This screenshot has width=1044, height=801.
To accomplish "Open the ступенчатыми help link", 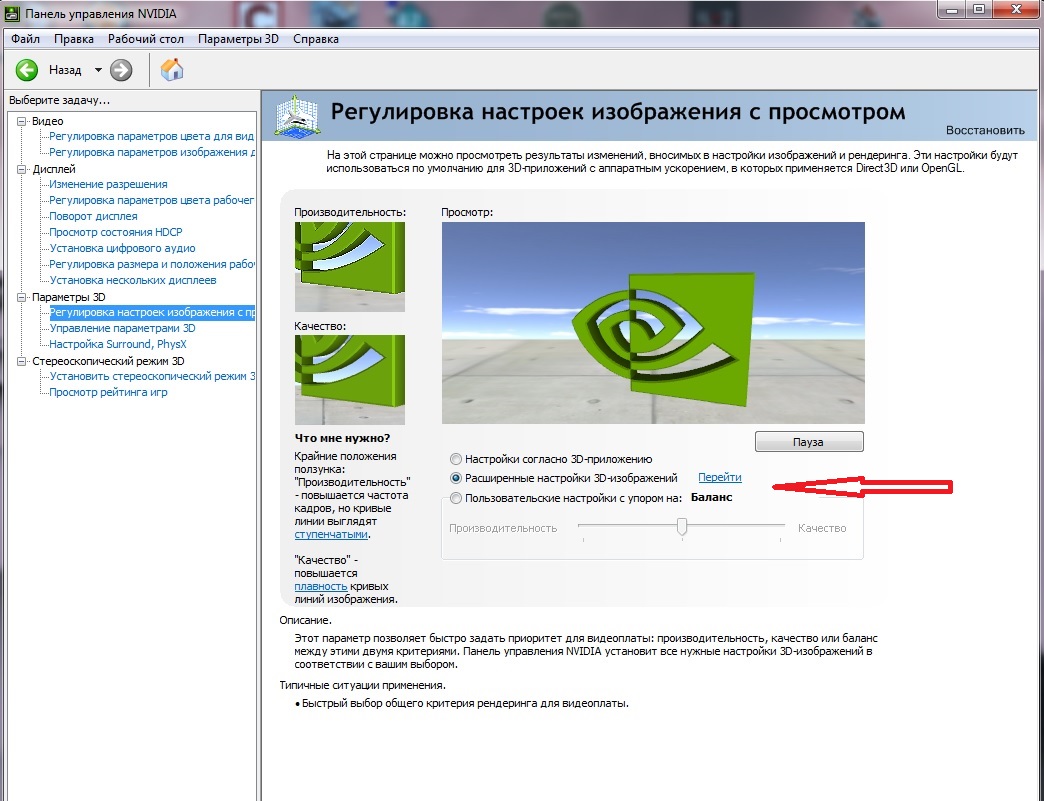I will pyautogui.click(x=331, y=534).
